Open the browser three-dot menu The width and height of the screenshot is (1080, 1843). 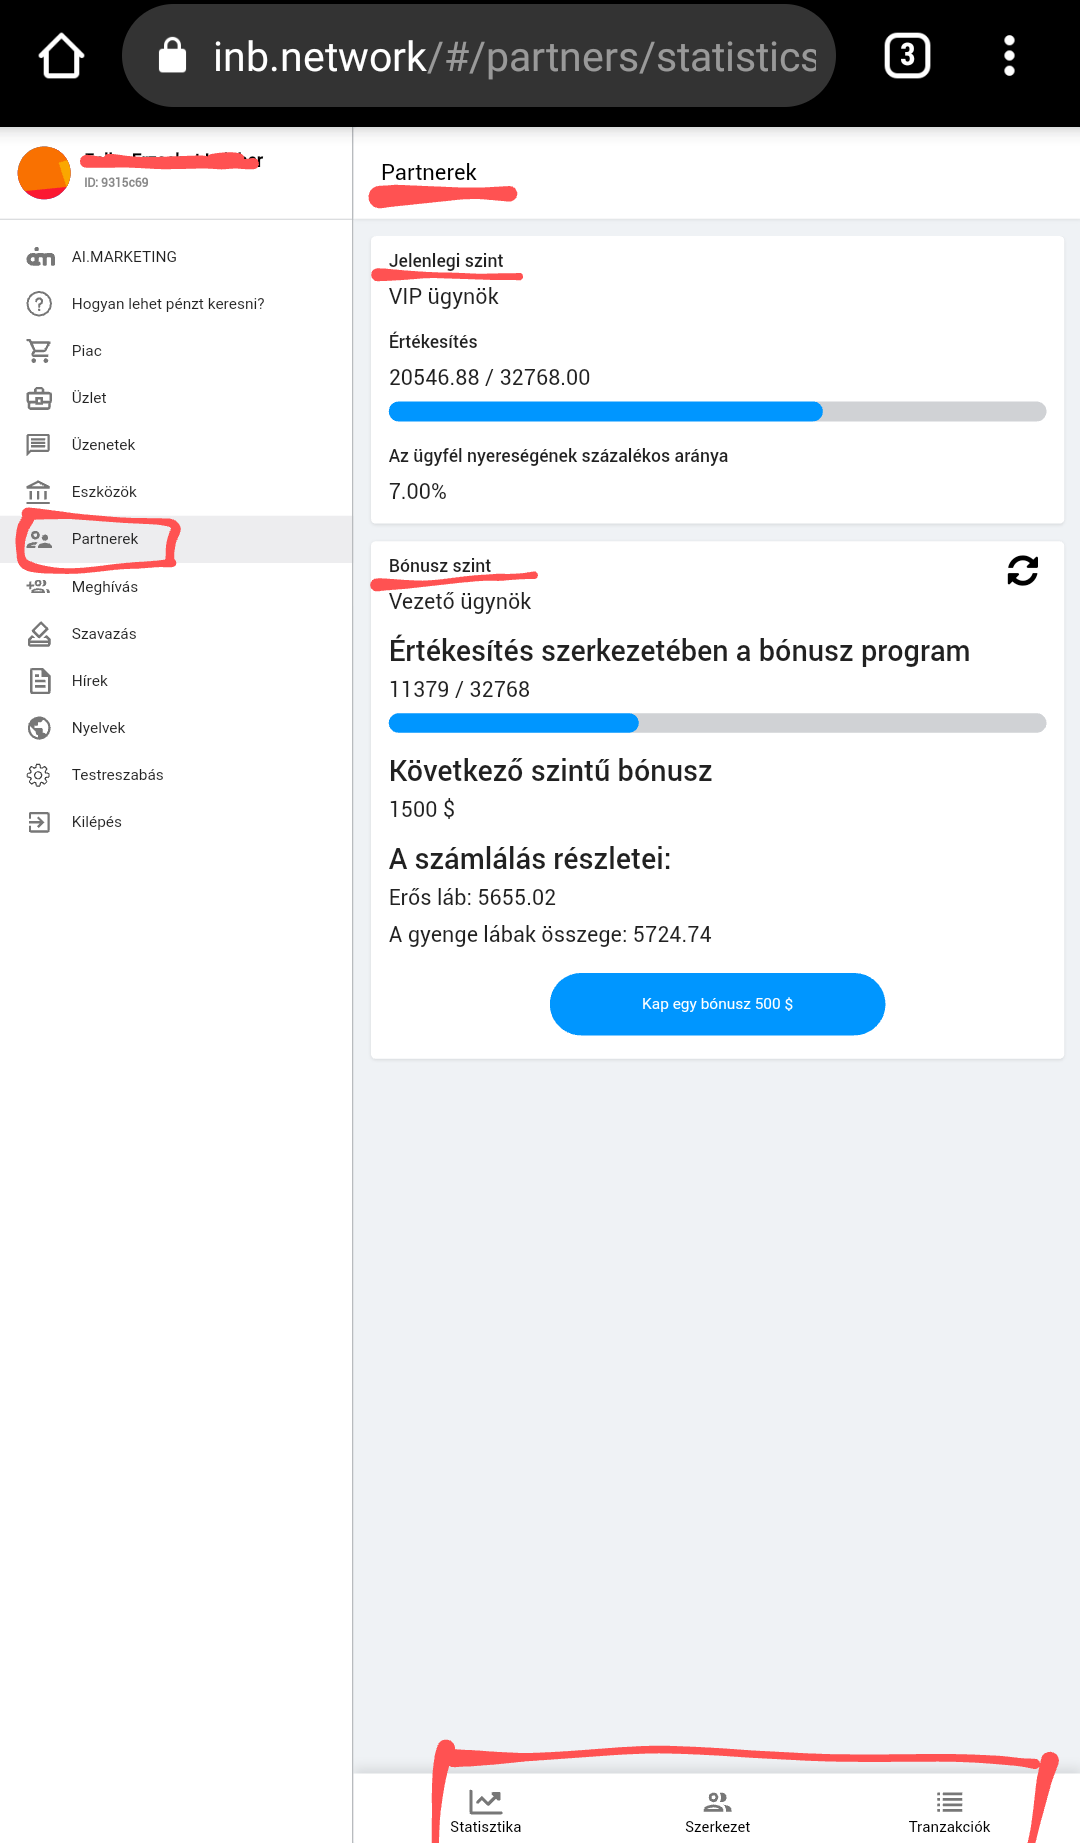1009,56
